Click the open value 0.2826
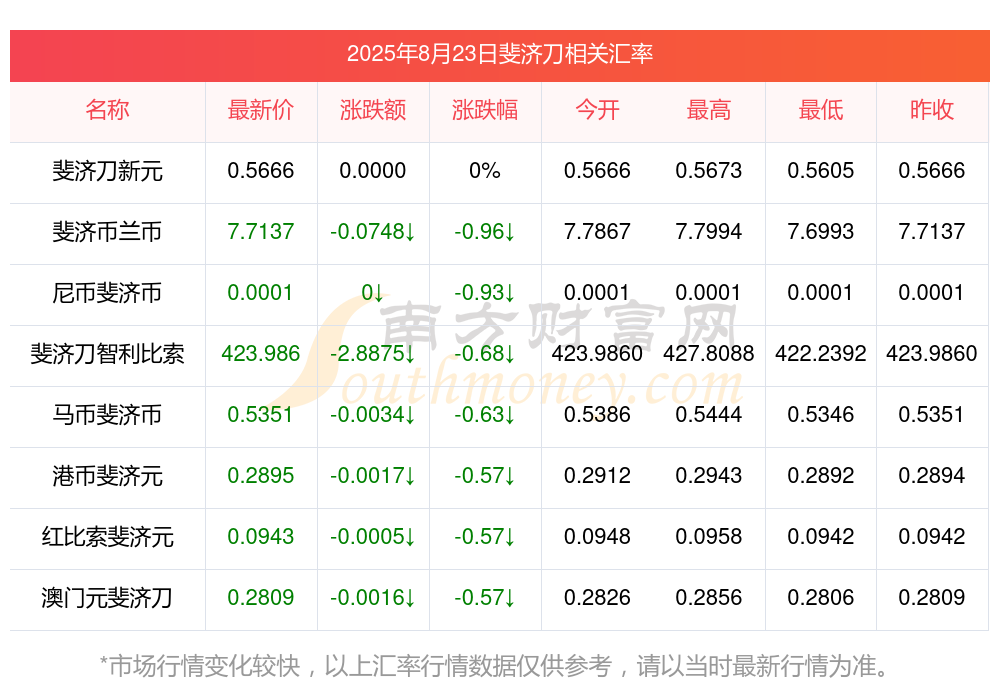This screenshot has height=698, width=1000. click(x=597, y=598)
